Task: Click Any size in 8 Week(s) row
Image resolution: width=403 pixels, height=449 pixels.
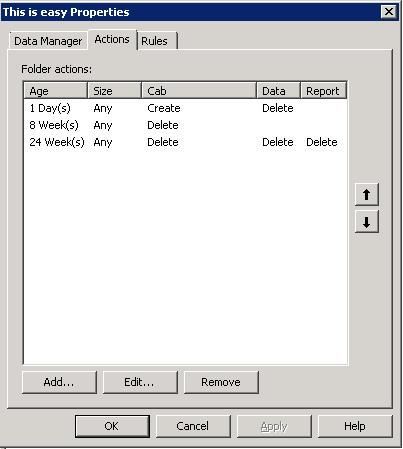Action: (x=103, y=125)
